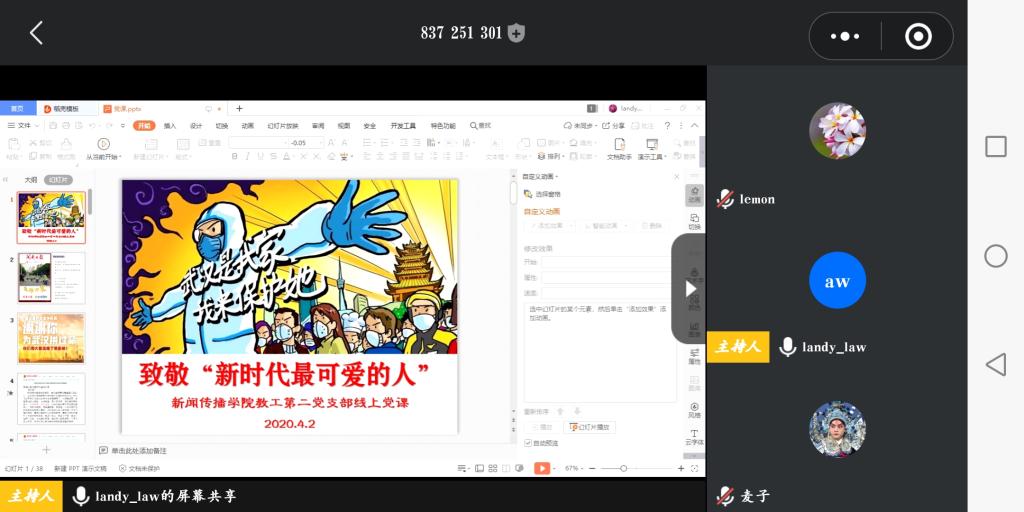Switch to 幻灯片 thumbnail view toggle

(x=59, y=180)
